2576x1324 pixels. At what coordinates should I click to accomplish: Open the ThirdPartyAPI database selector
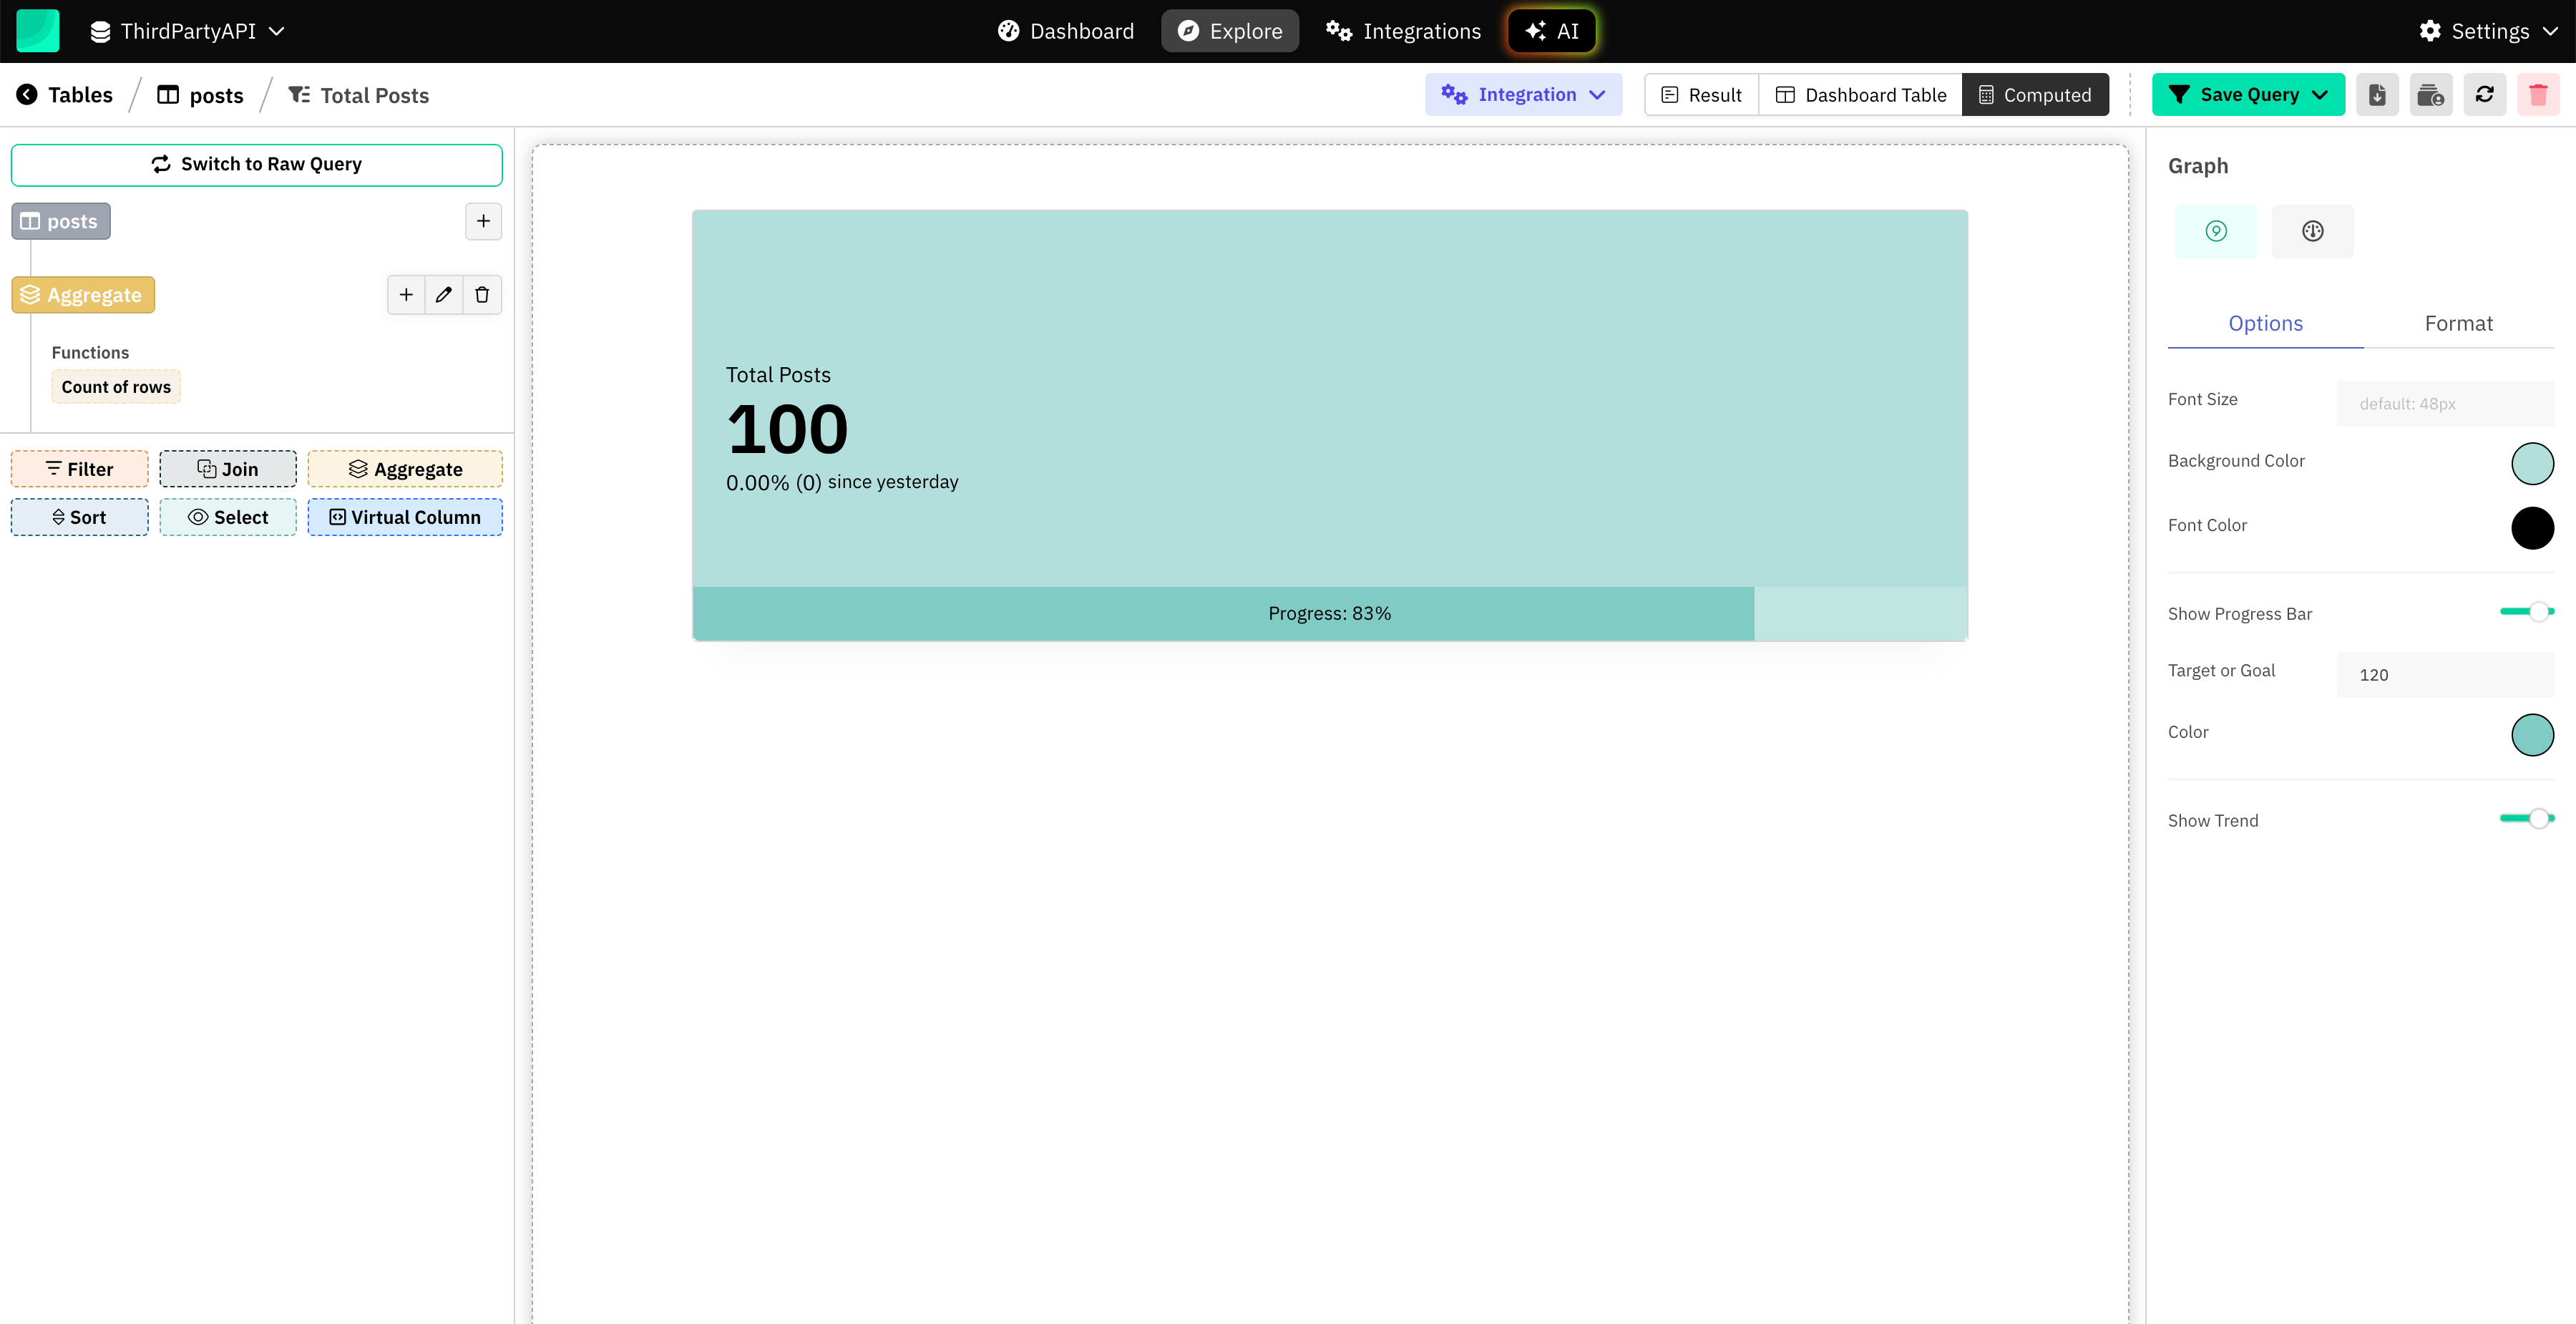click(188, 31)
